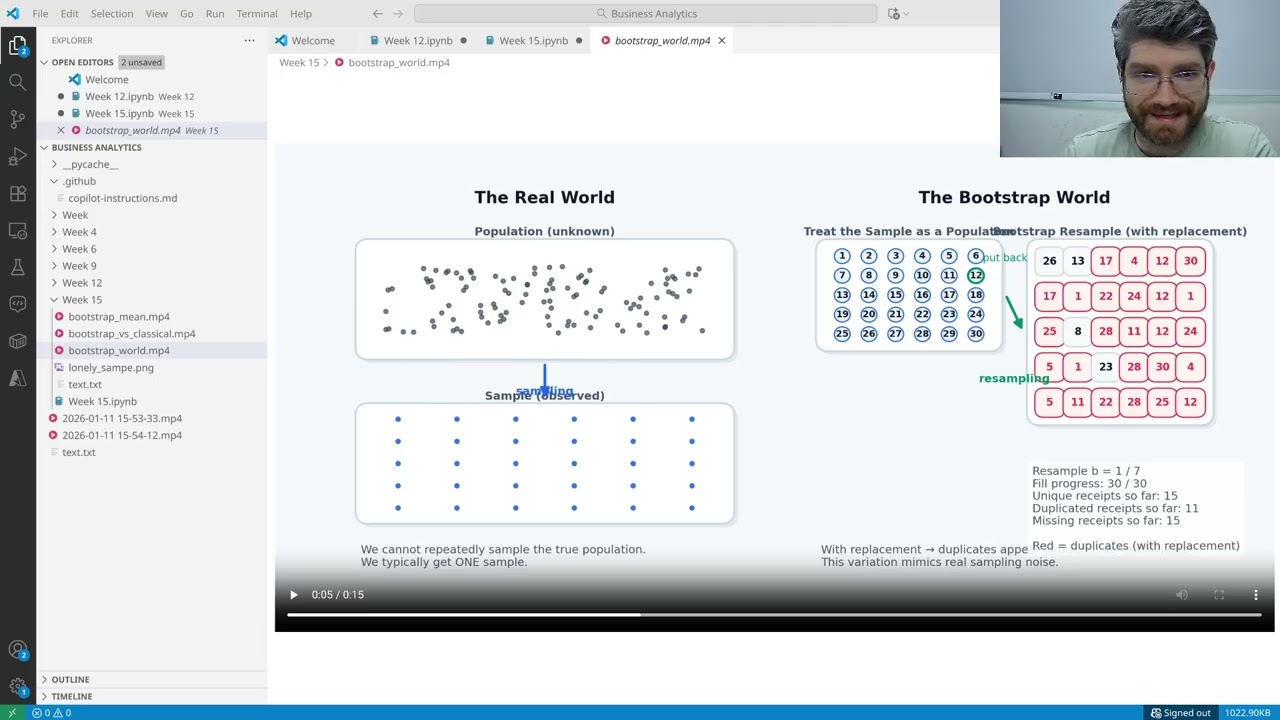Open 2026-01-11 15-53-33.mp4 file
This screenshot has height=720, width=1280.
(x=122, y=418)
